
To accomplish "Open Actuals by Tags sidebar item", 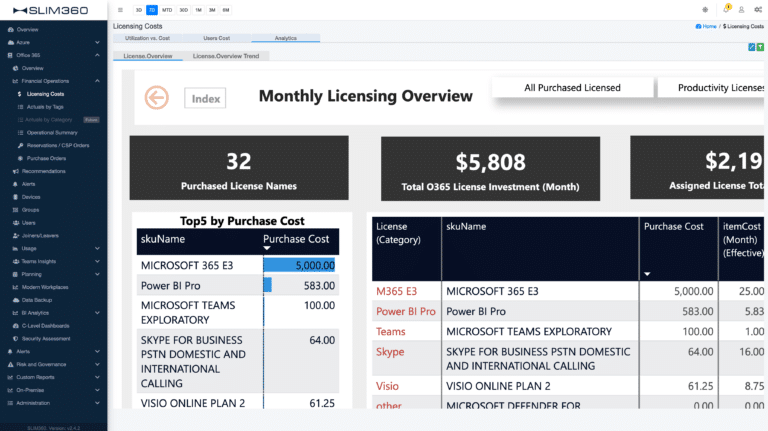I will pos(45,107).
